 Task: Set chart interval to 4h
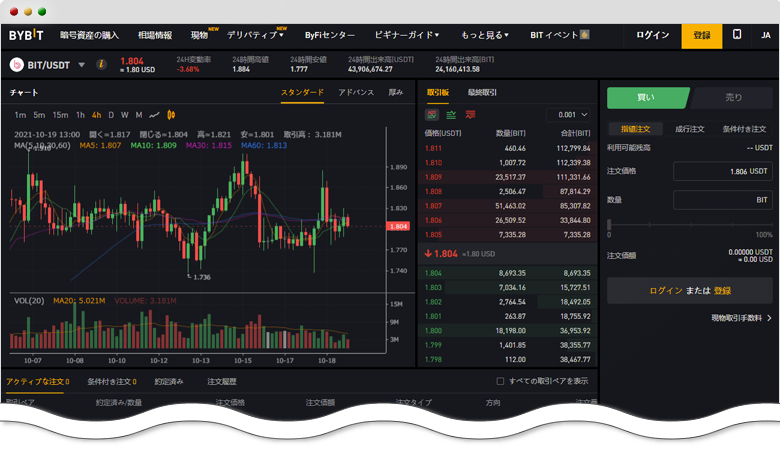click(96, 115)
